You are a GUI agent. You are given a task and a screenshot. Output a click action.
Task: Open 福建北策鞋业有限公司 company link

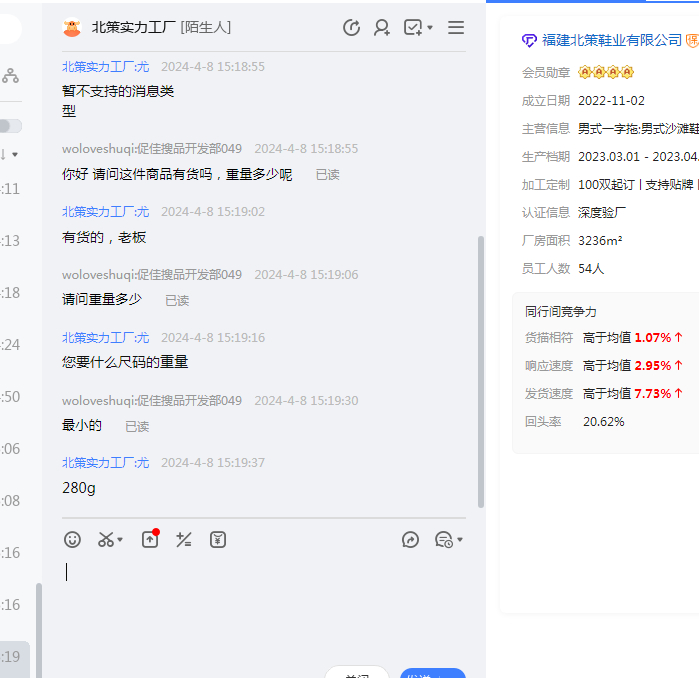pos(611,40)
